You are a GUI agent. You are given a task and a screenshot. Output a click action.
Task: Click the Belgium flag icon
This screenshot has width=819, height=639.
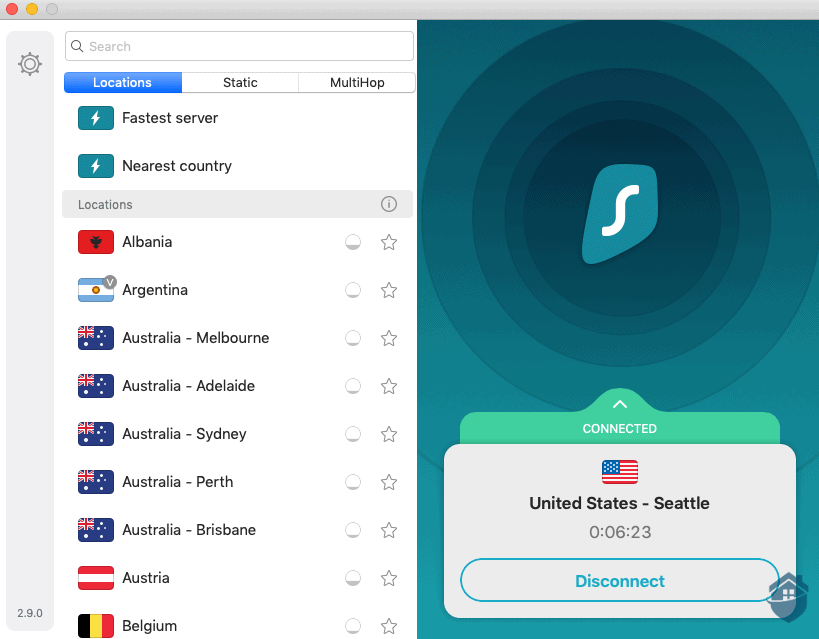96,626
